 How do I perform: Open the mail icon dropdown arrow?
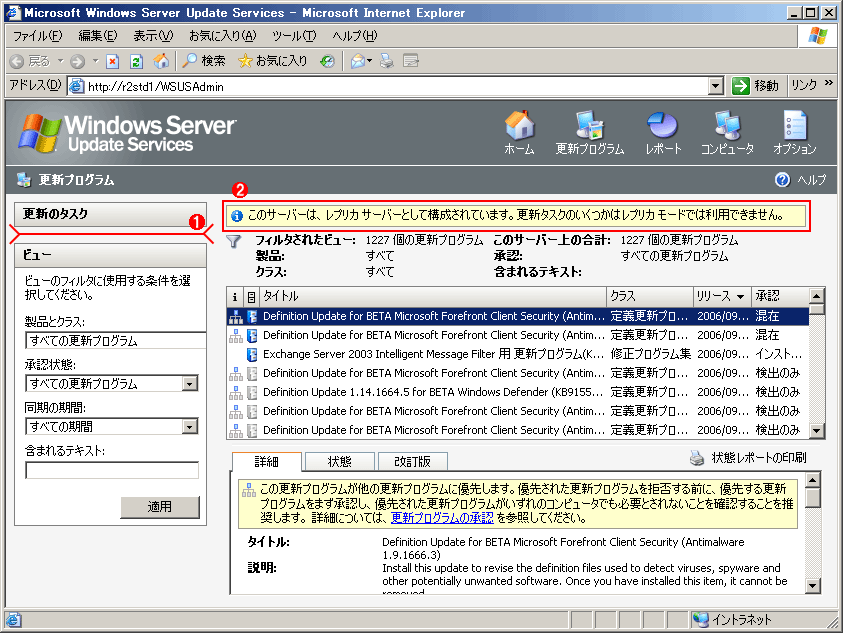click(x=369, y=61)
